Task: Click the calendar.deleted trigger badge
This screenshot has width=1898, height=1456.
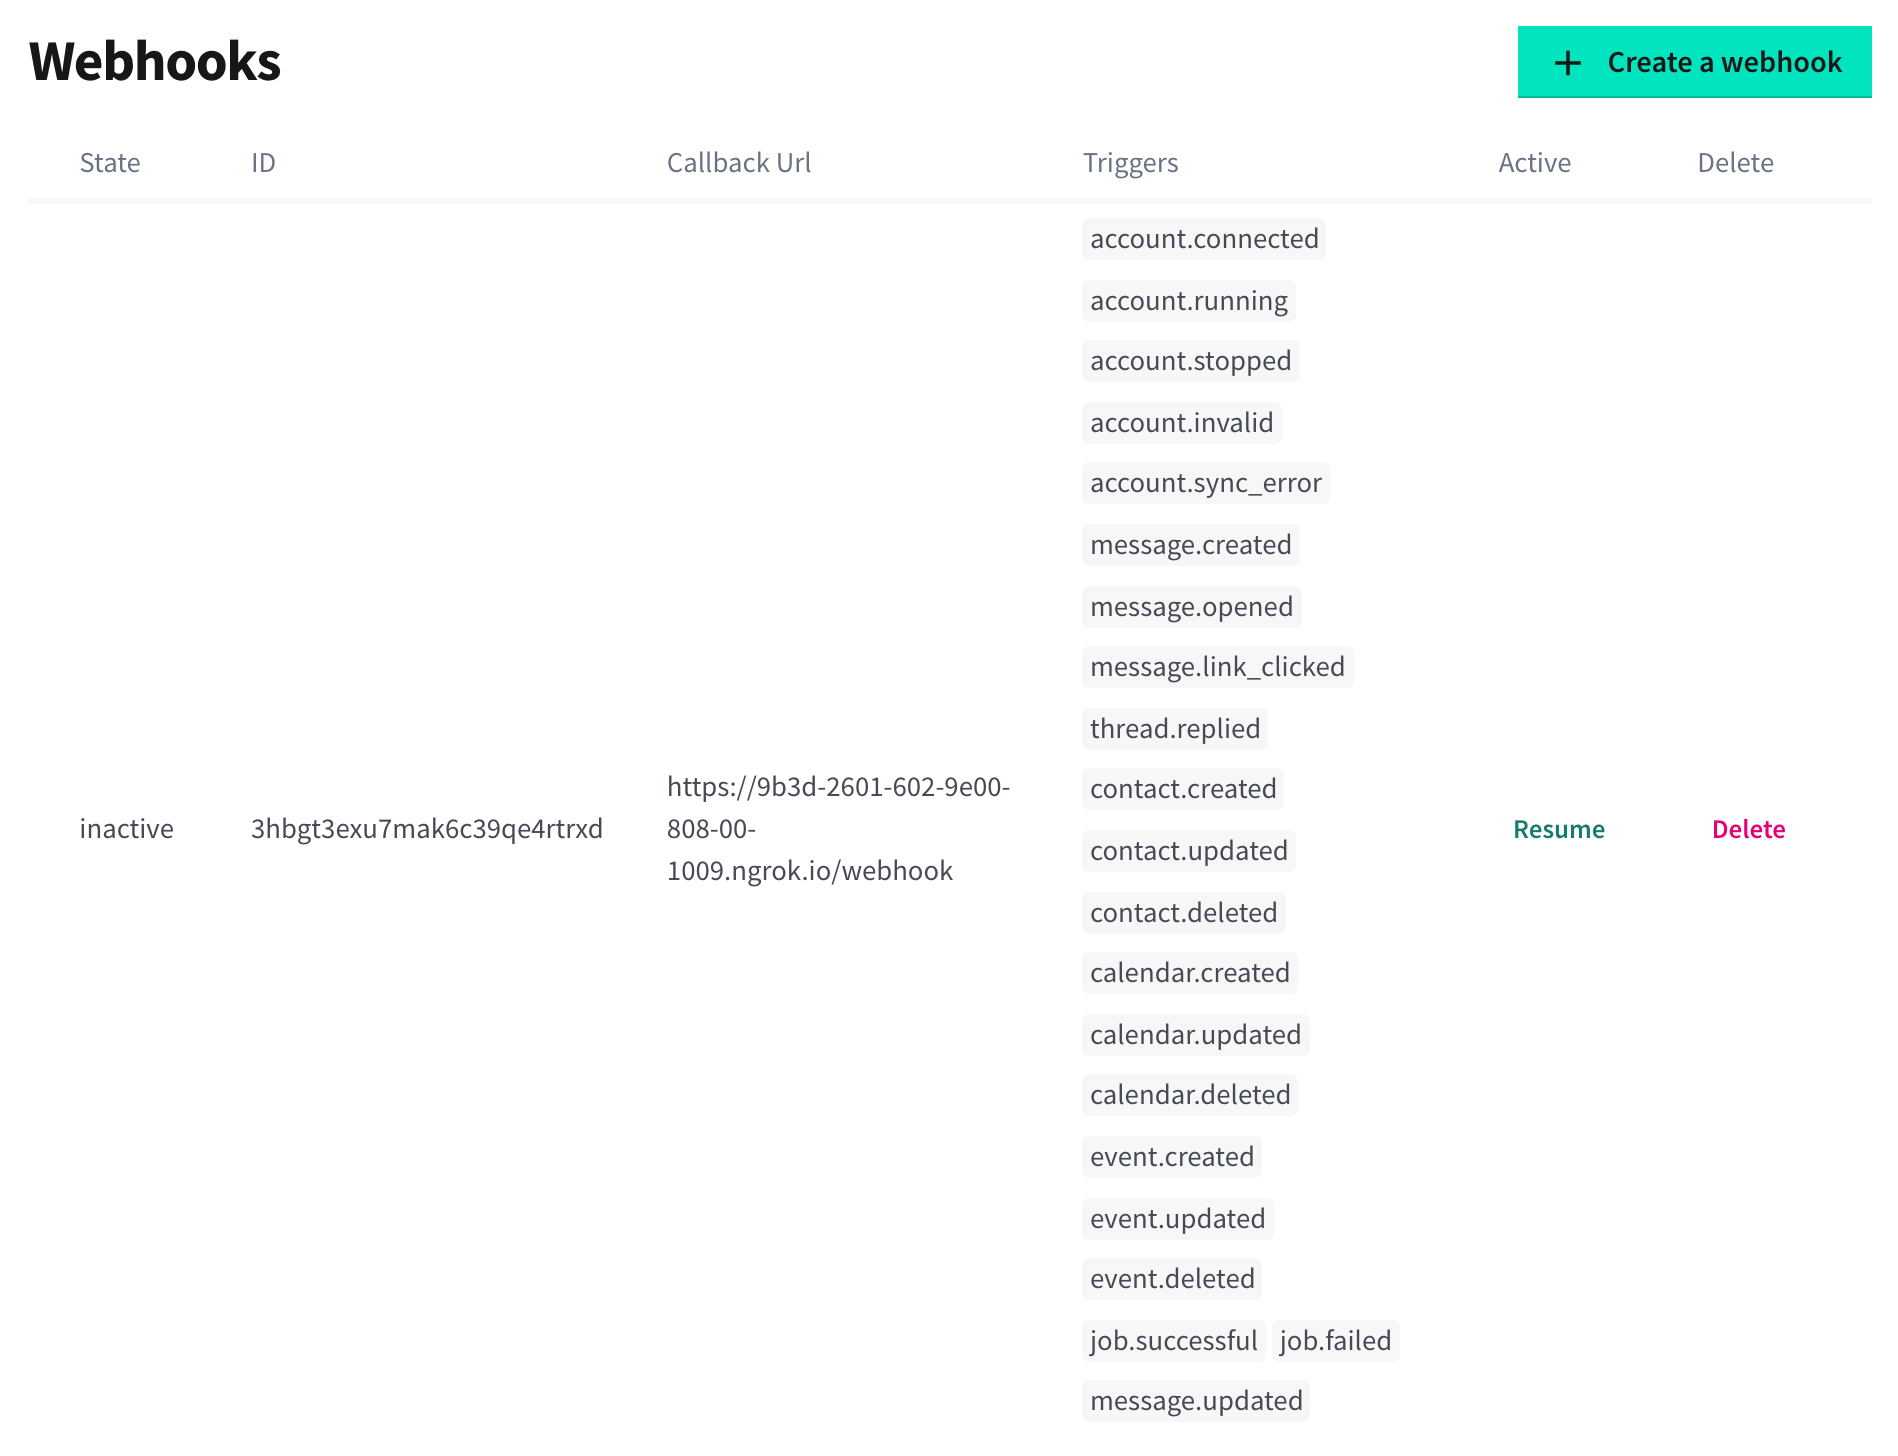Action: tap(1190, 1094)
